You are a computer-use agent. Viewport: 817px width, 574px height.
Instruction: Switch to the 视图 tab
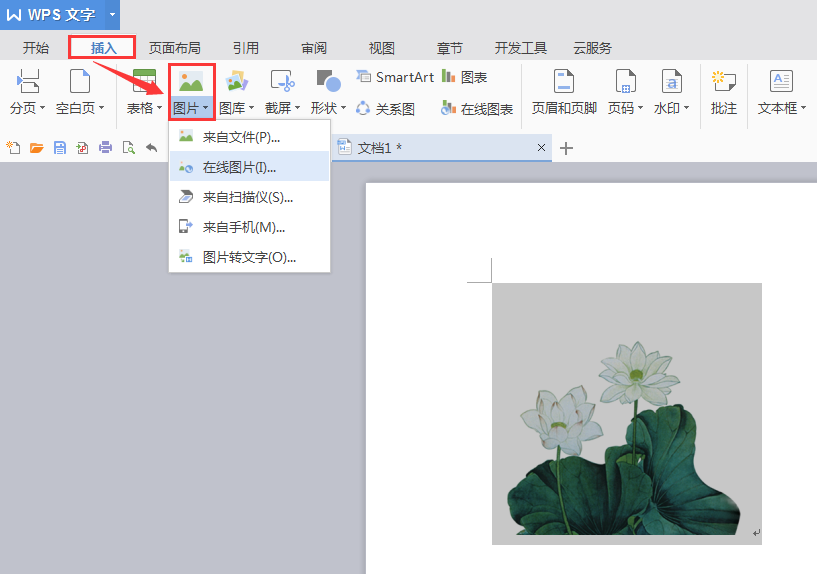pyautogui.click(x=382, y=48)
